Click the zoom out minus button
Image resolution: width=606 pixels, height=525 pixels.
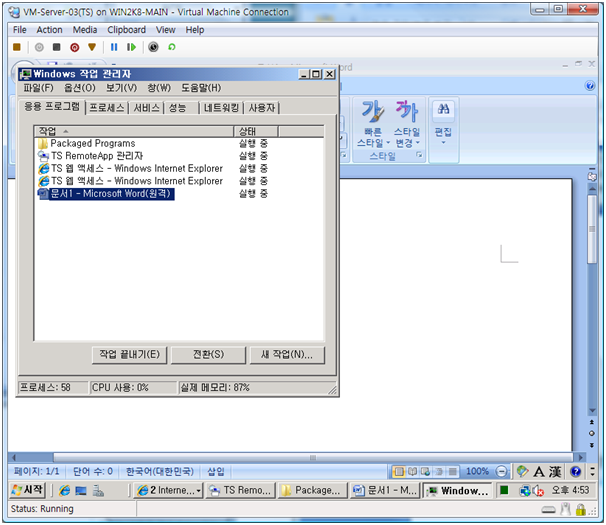501,472
